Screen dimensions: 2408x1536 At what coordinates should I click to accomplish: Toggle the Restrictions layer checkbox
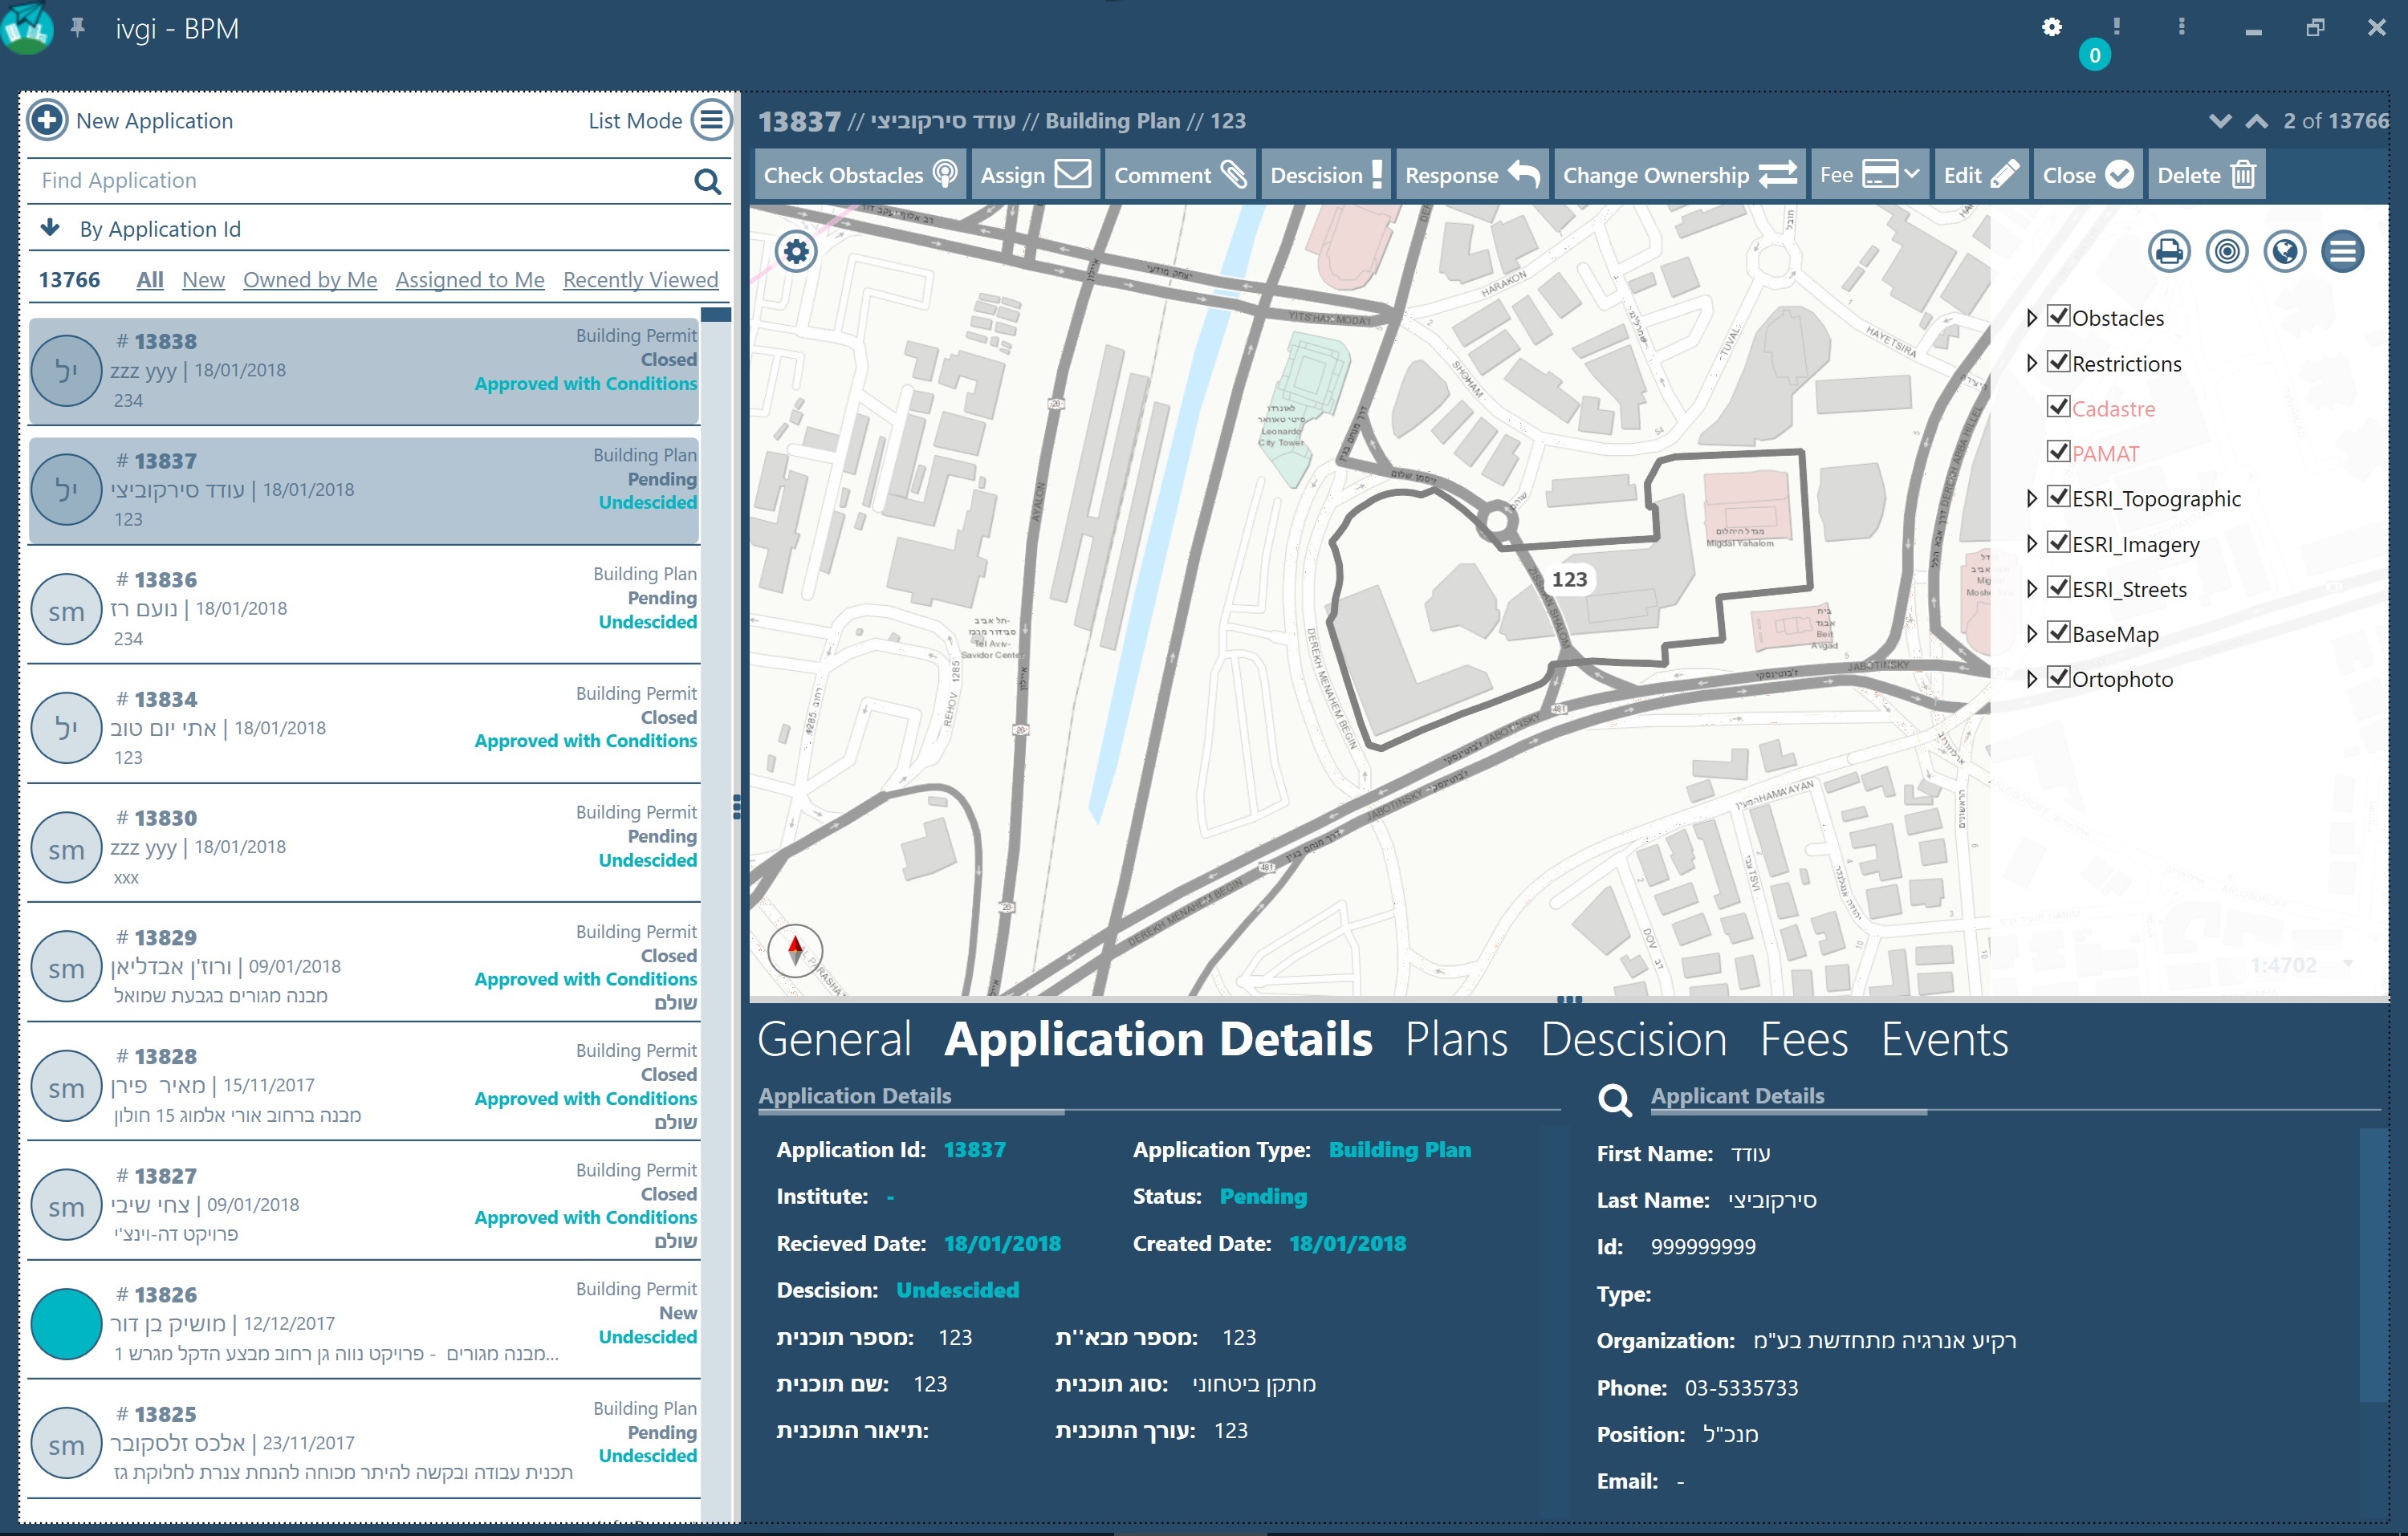click(x=2058, y=362)
